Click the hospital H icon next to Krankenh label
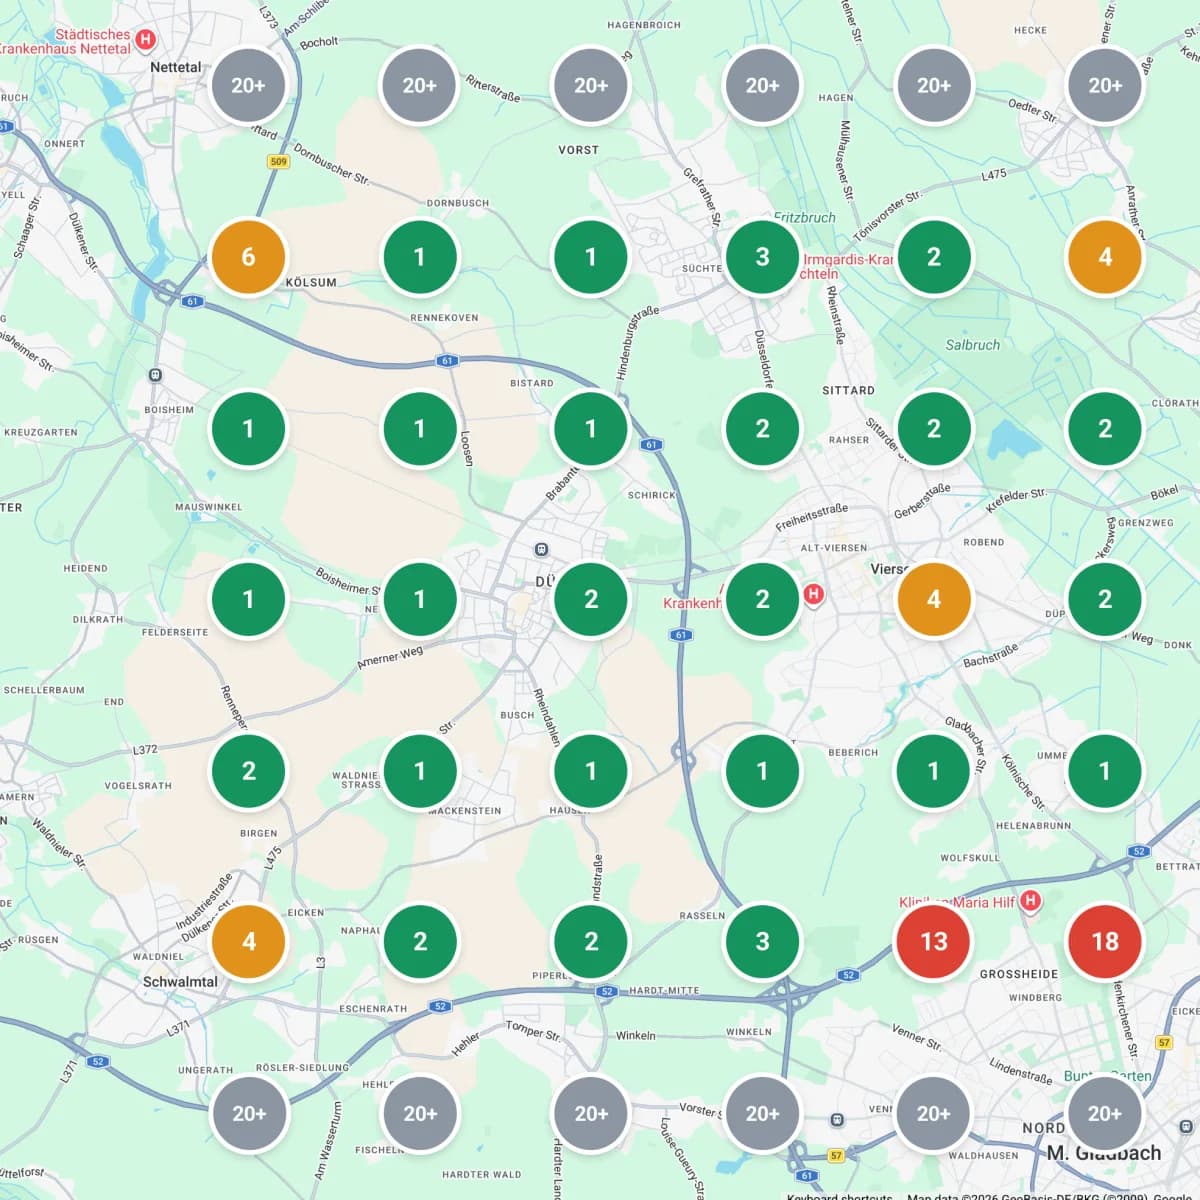Viewport: 1200px width, 1200px height. pos(813,594)
